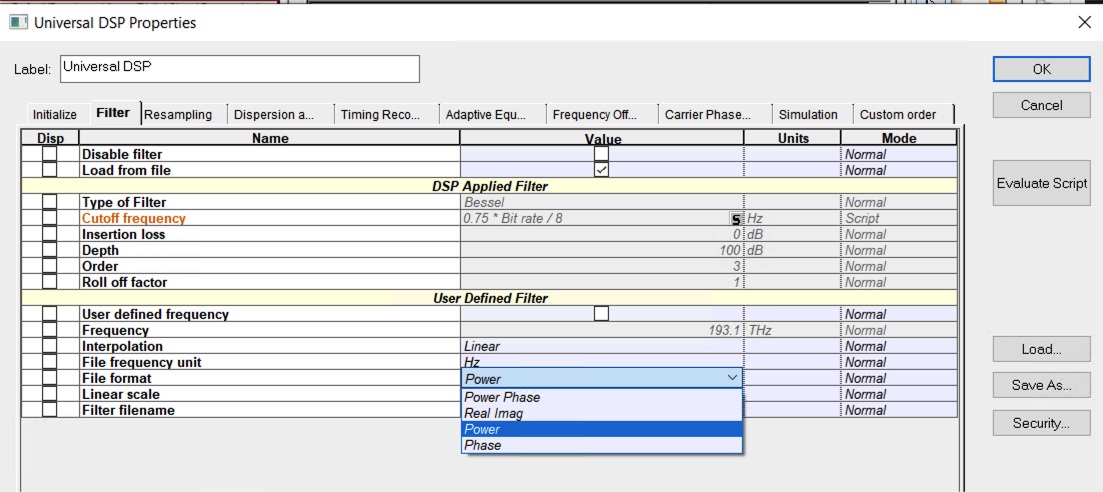The height and width of the screenshot is (492, 1103).
Task: Select the Filter tab
Action: click(x=113, y=113)
